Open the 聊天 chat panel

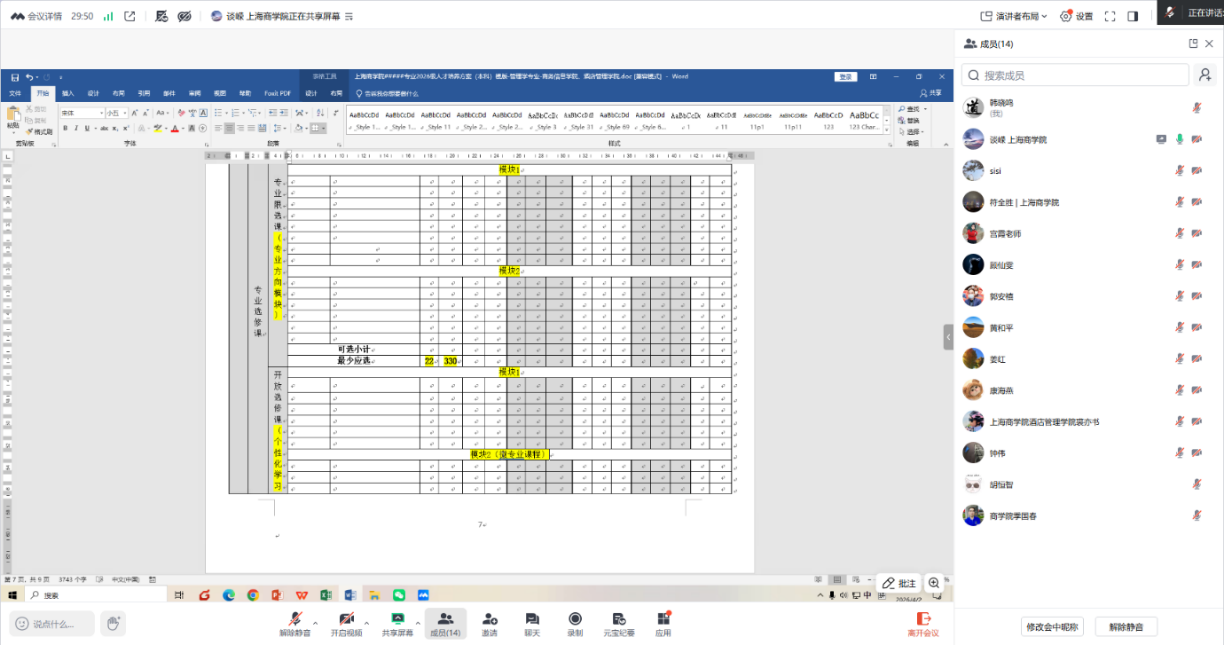tap(532, 624)
